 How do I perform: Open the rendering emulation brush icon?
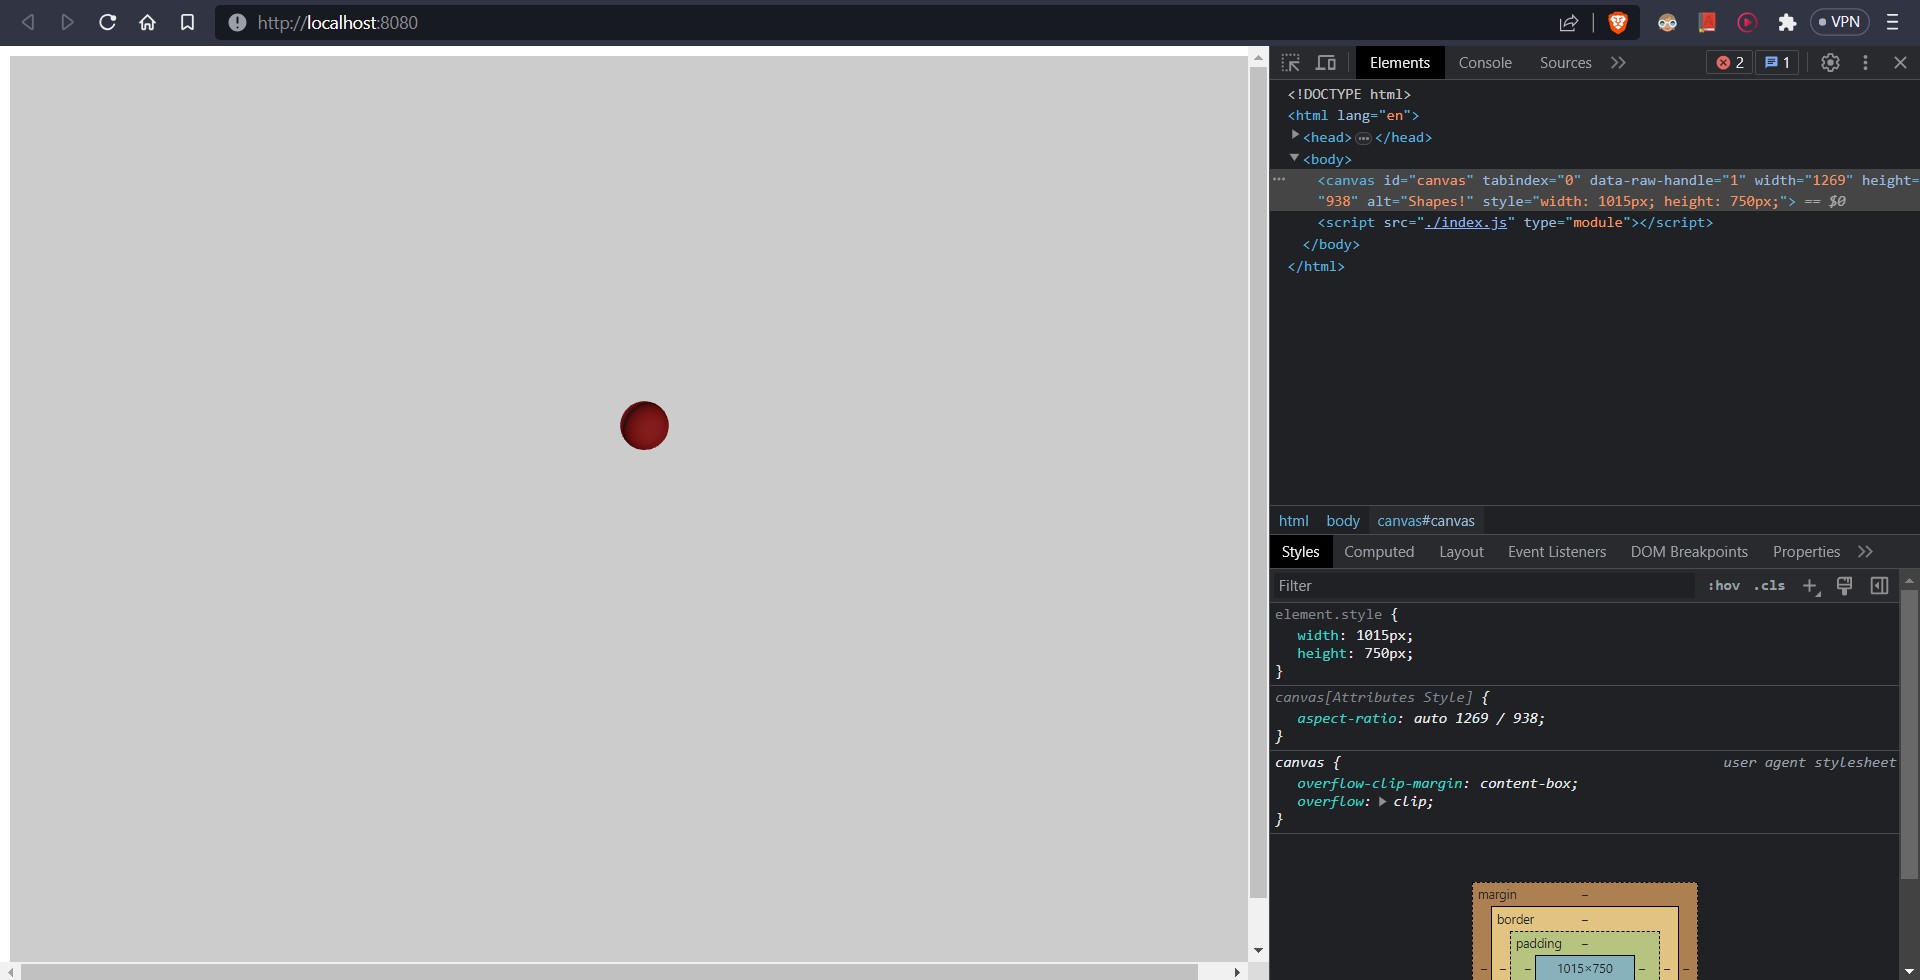coord(1845,586)
